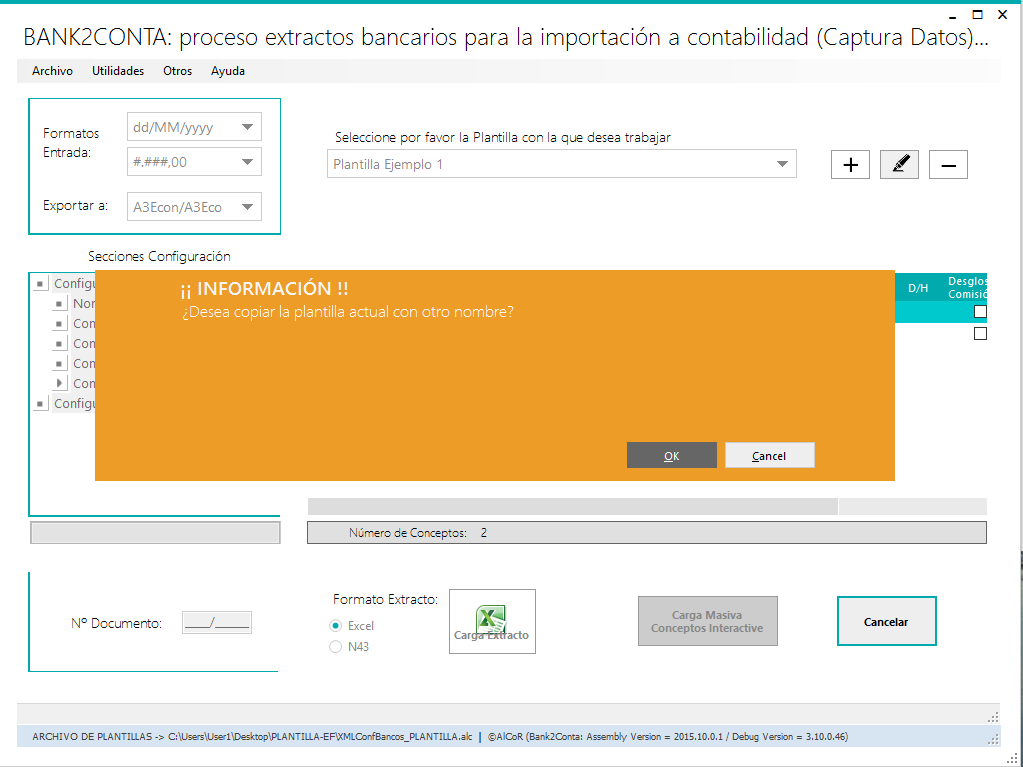This screenshot has width=1023, height=767.
Task: Open the Utilidades menu
Action: (118, 71)
